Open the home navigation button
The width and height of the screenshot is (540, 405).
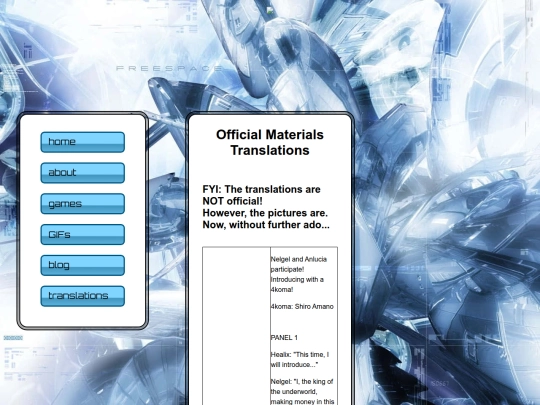83,142
